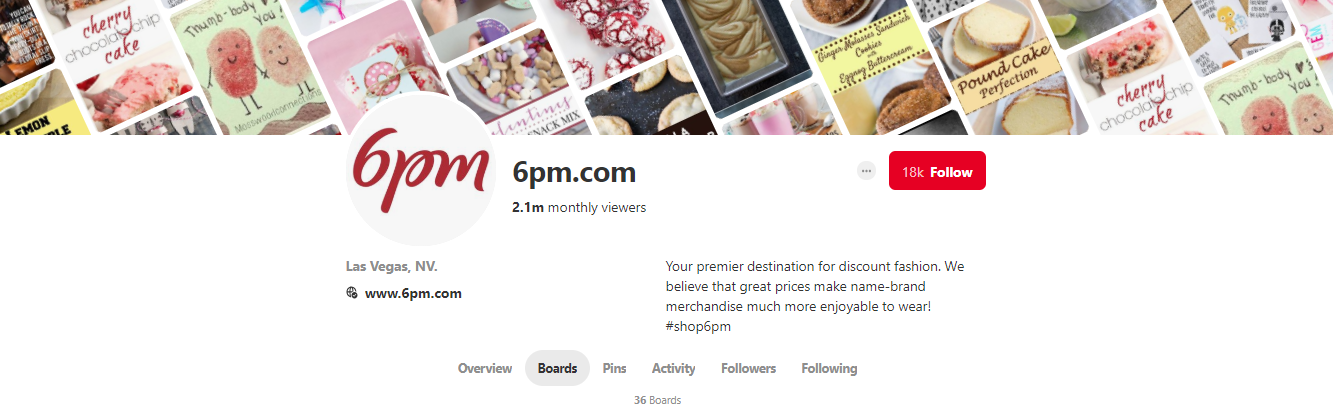Click the 36 Boards count label
This screenshot has height=414, width=1333.
pyautogui.click(x=657, y=400)
